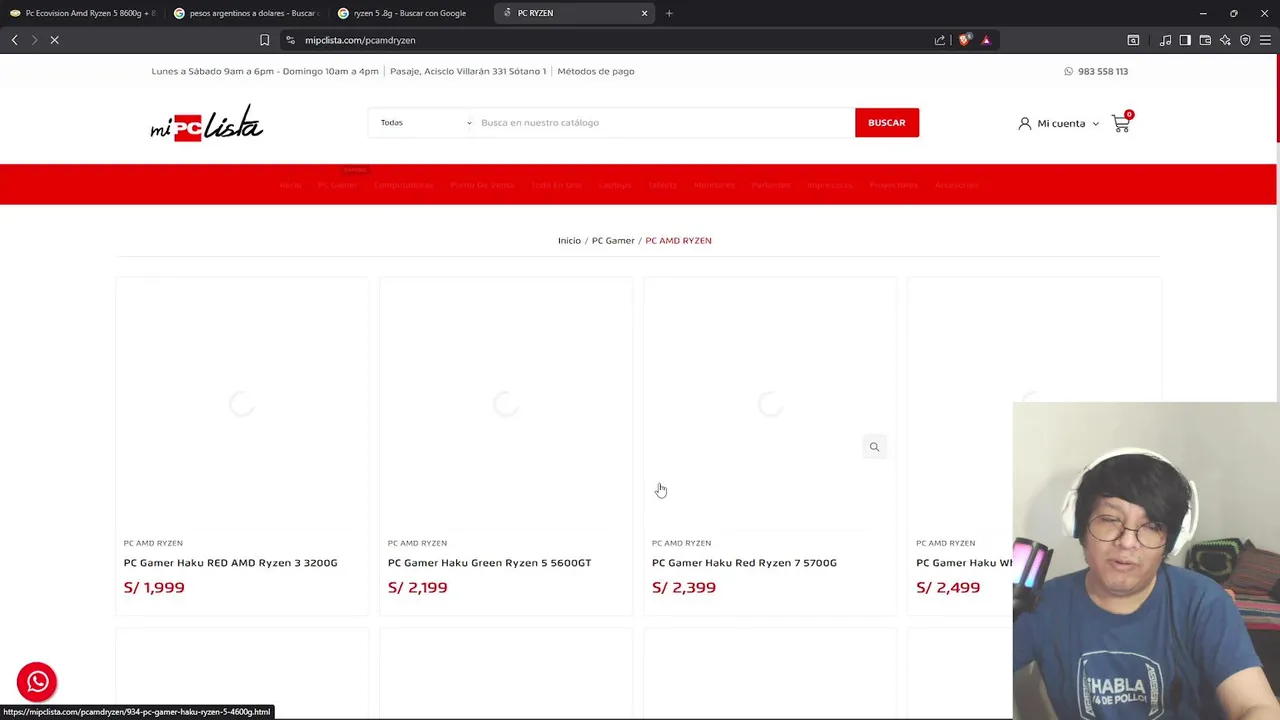Open the browser hamburger main menu
1280x720 pixels.
tap(1265, 40)
